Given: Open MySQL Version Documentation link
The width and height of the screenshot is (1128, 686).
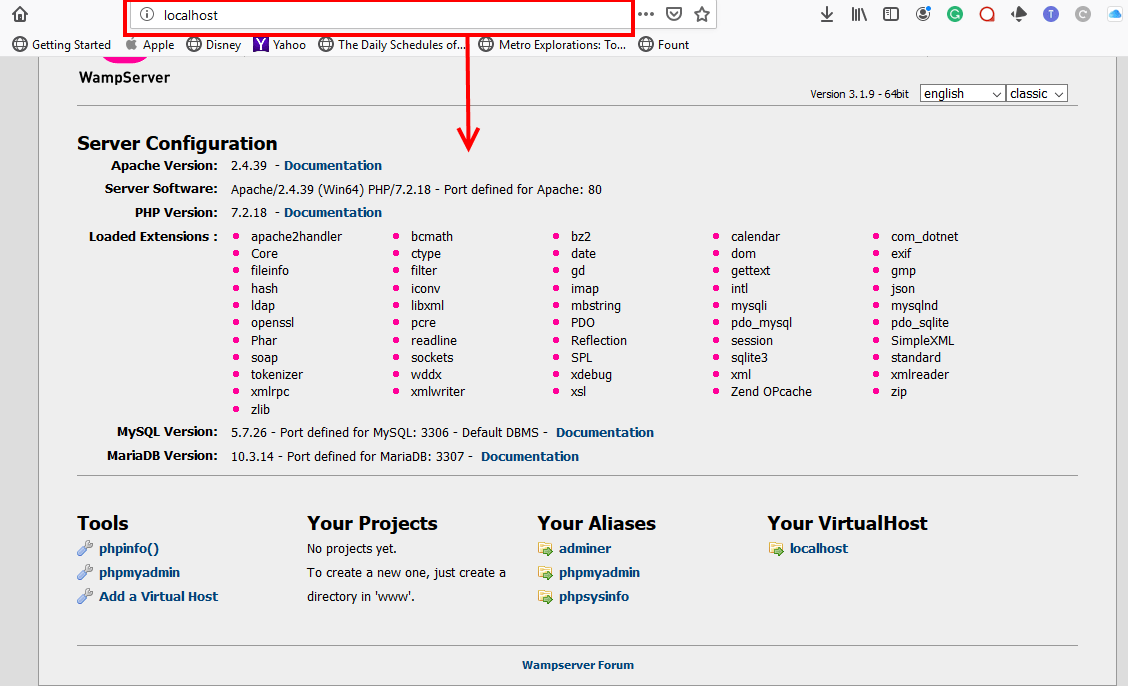Looking at the screenshot, I should (604, 433).
